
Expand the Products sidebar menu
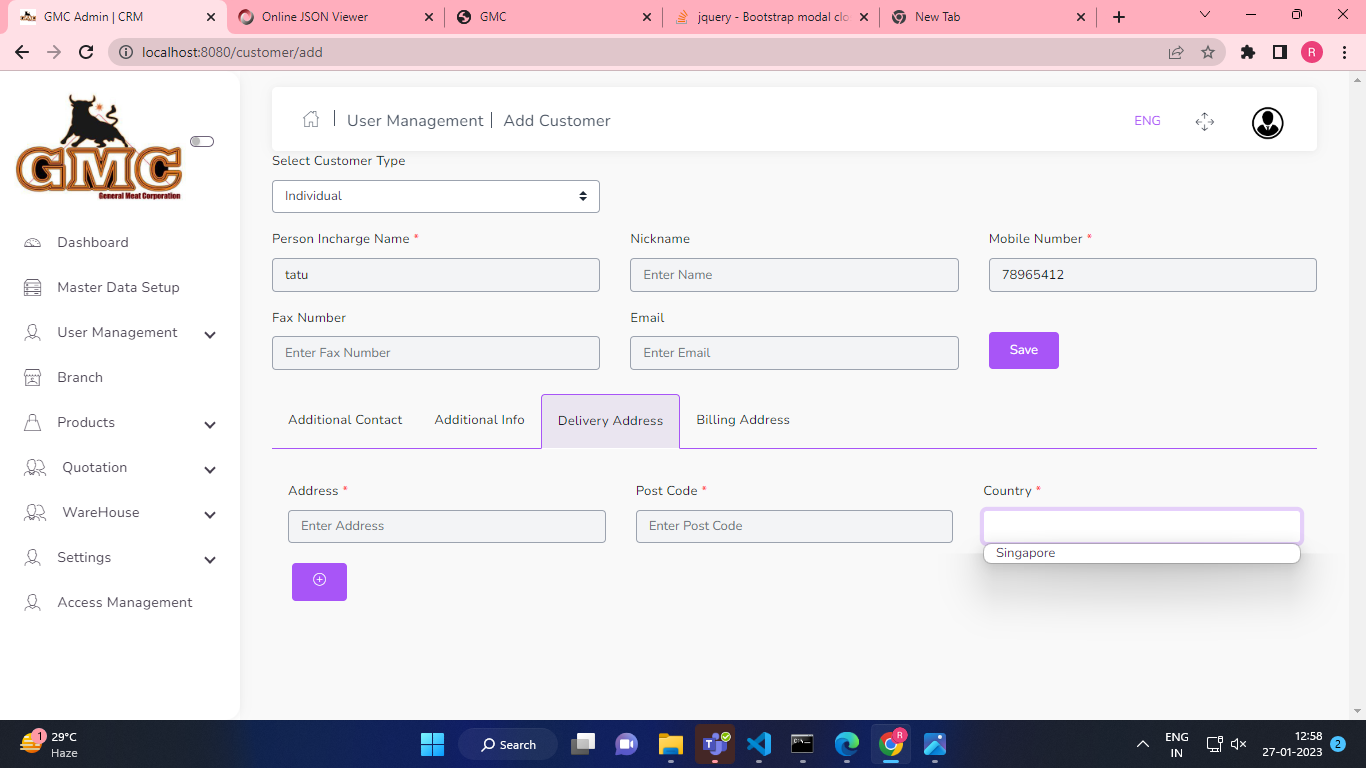click(x=210, y=424)
